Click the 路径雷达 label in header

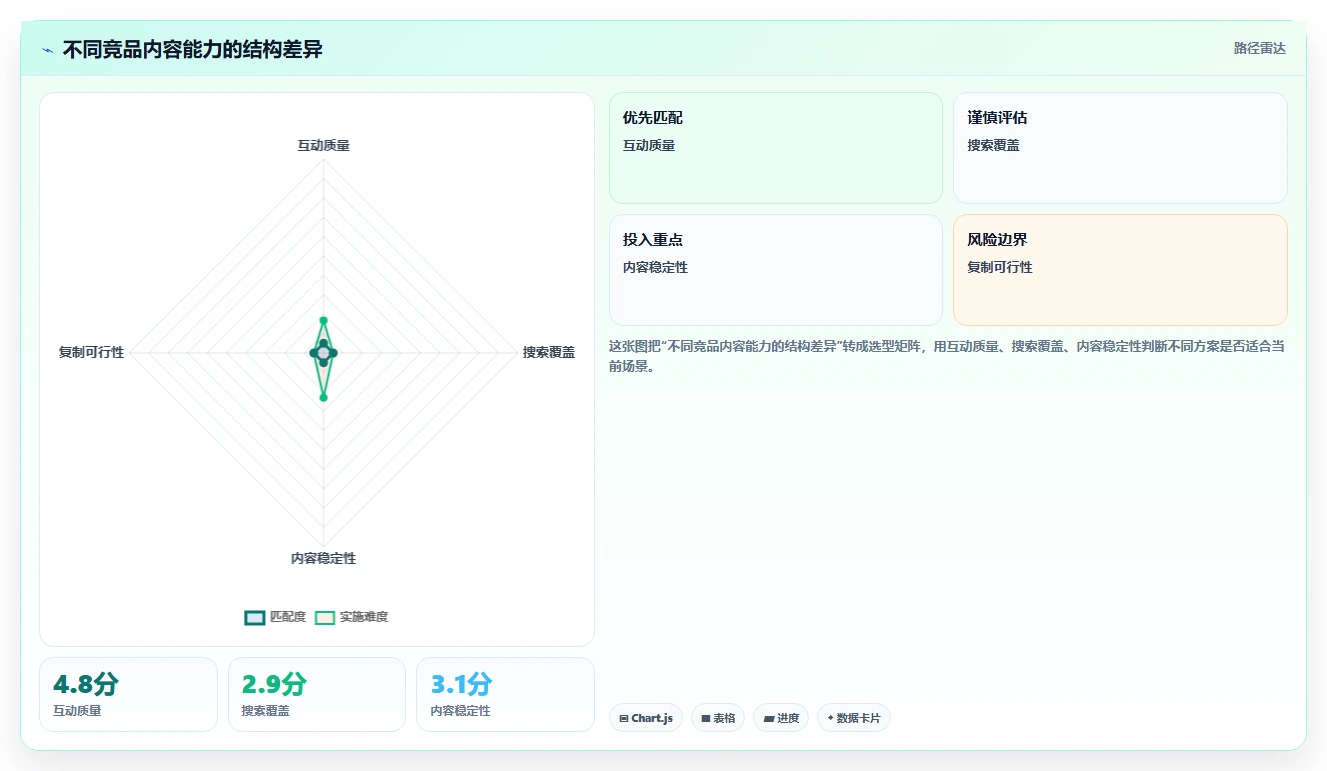(1260, 48)
